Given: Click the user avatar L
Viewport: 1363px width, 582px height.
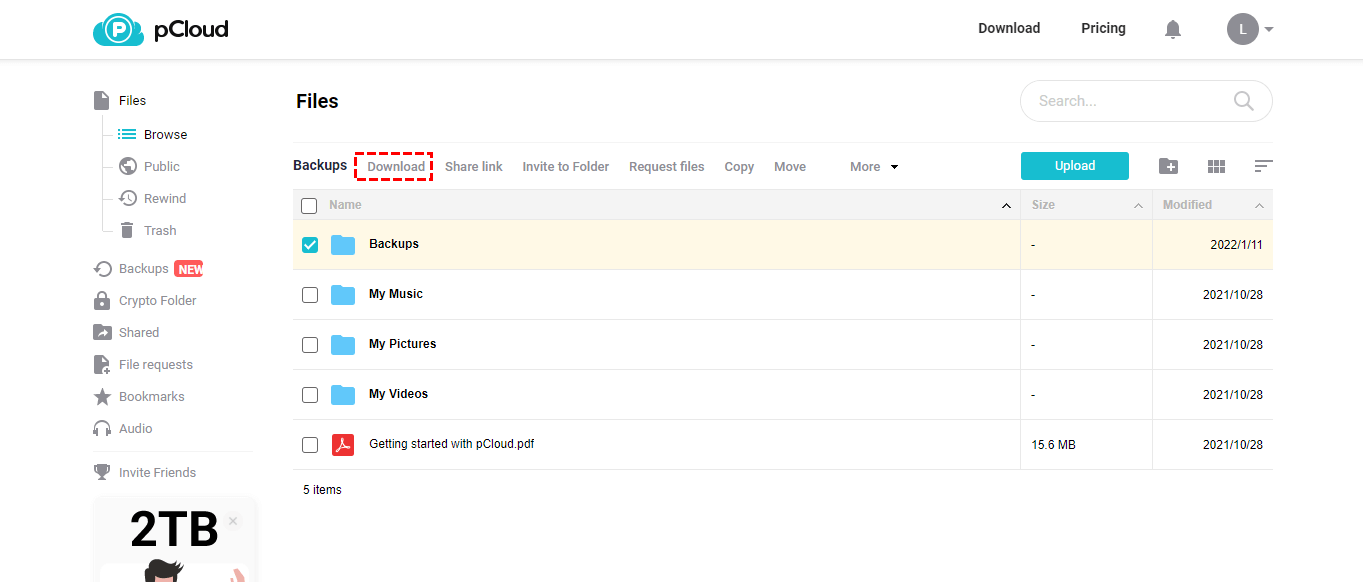Looking at the screenshot, I should [1243, 29].
